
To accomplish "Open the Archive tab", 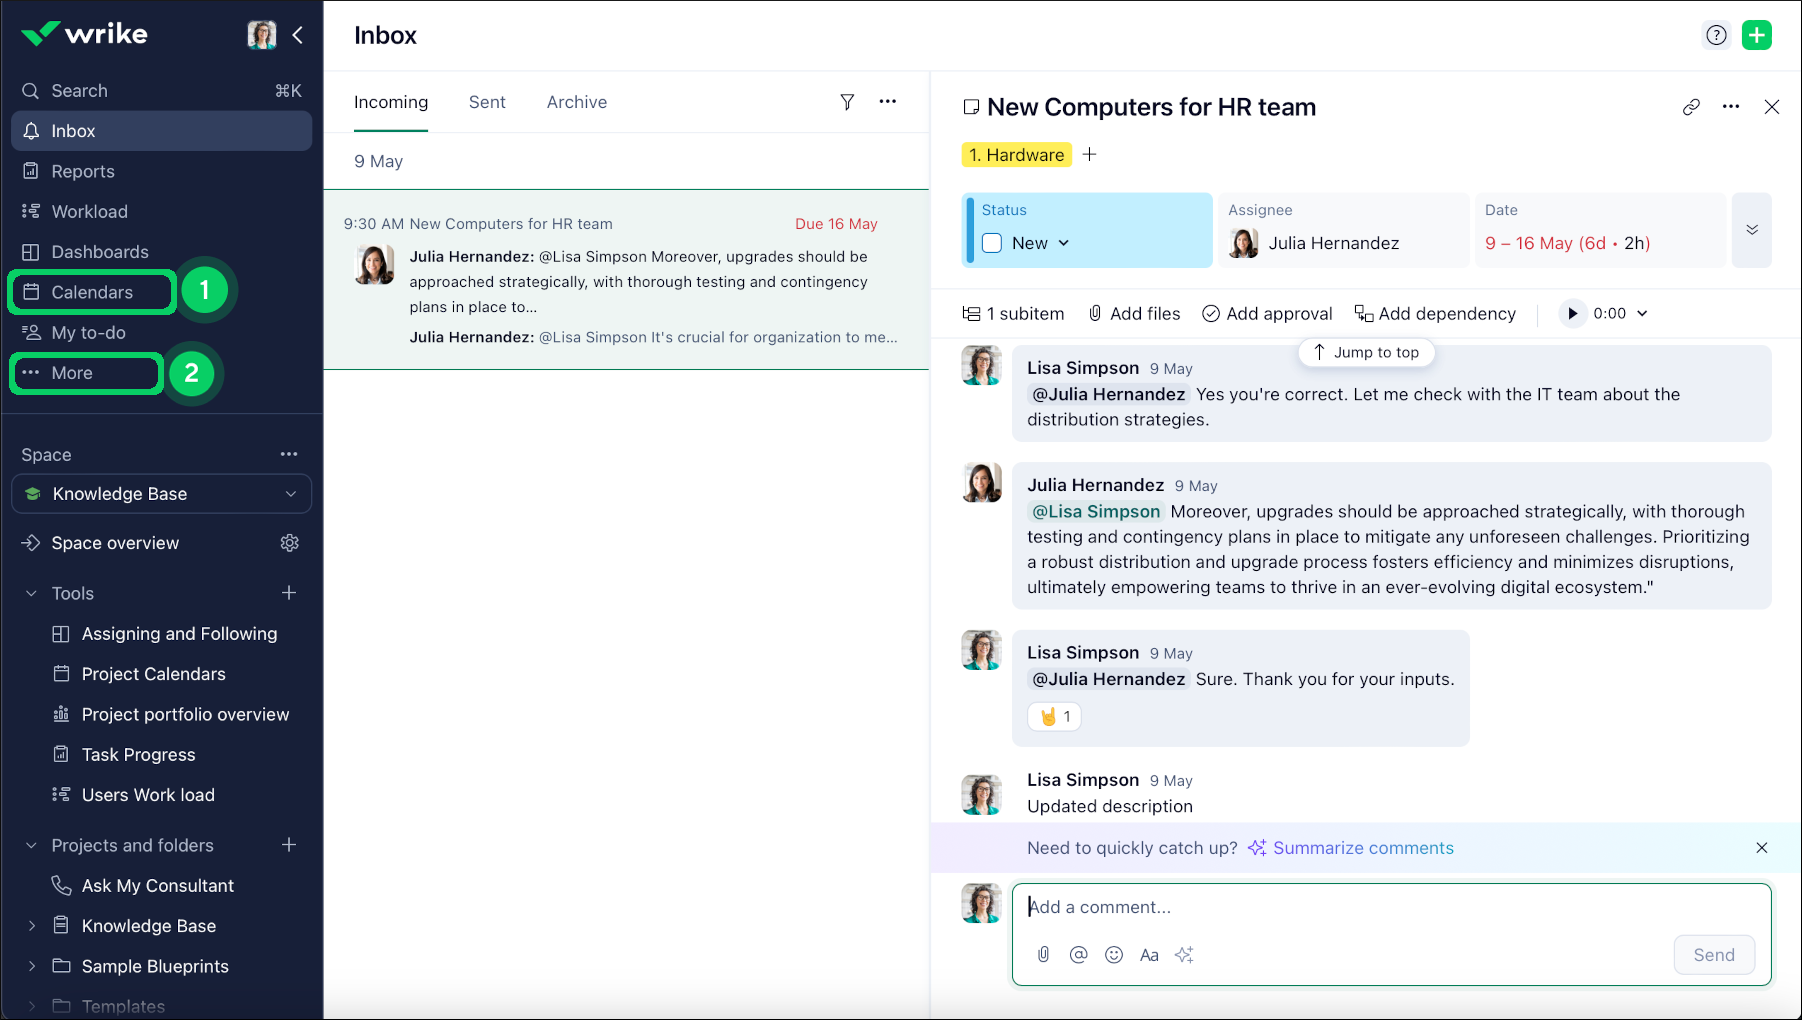I will click(576, 102).
